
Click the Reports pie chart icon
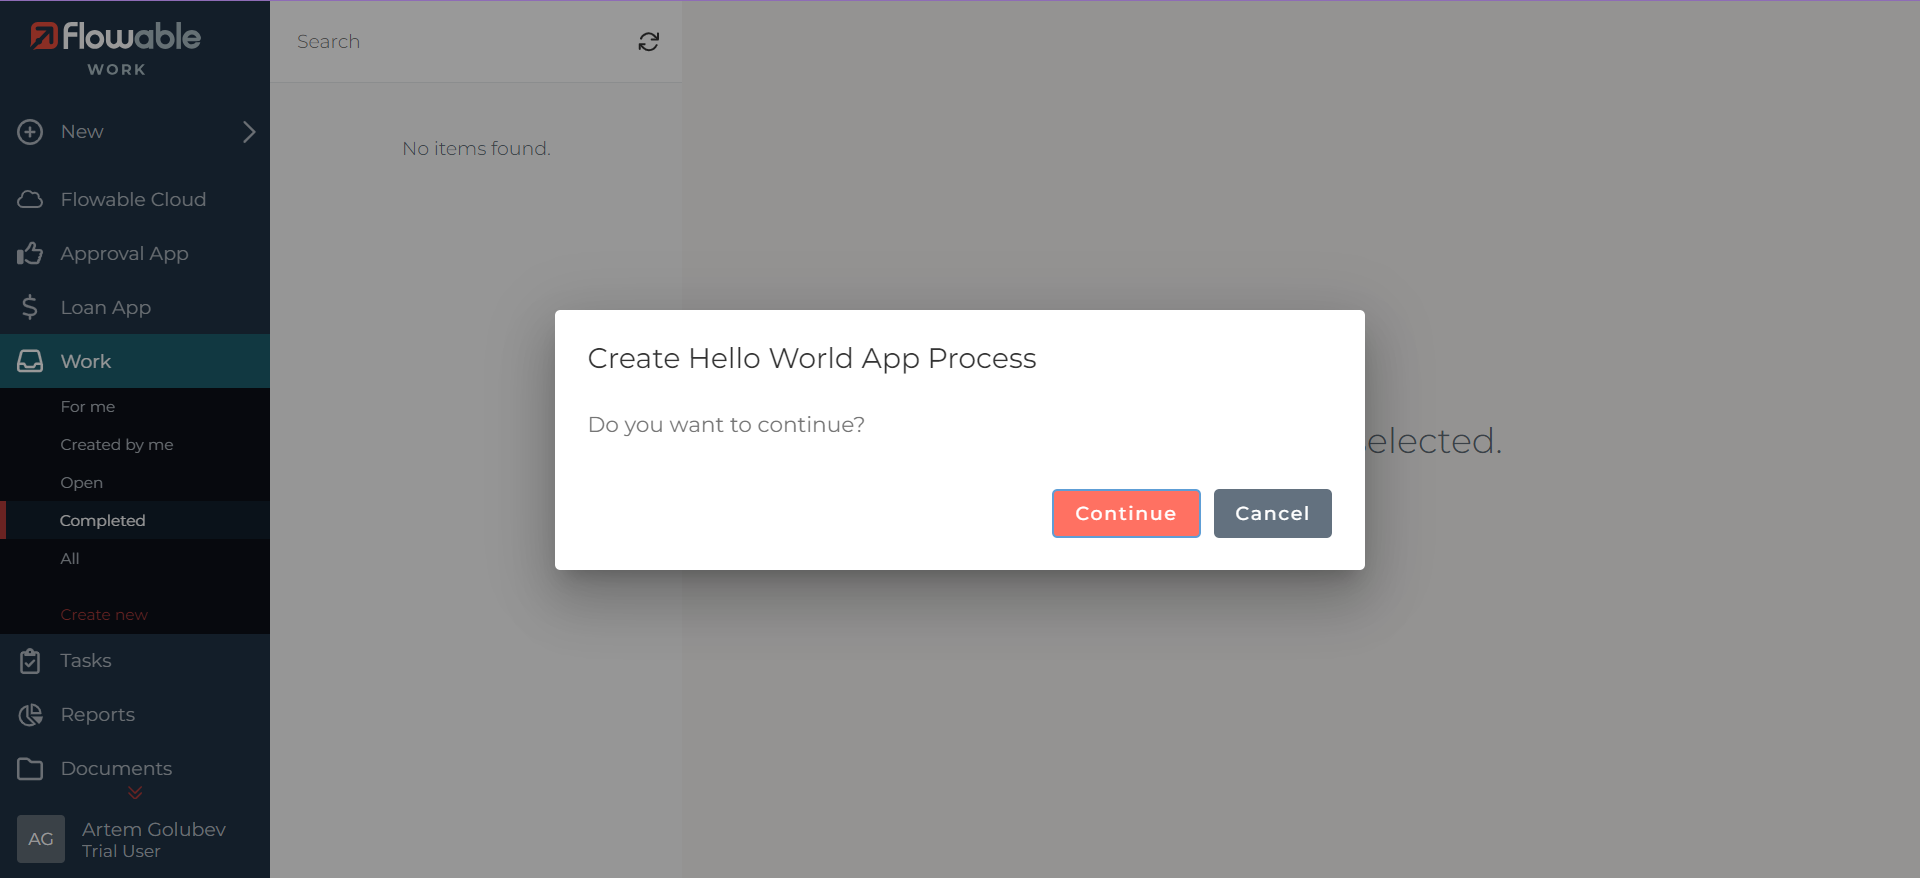click(x=30, y=715)
